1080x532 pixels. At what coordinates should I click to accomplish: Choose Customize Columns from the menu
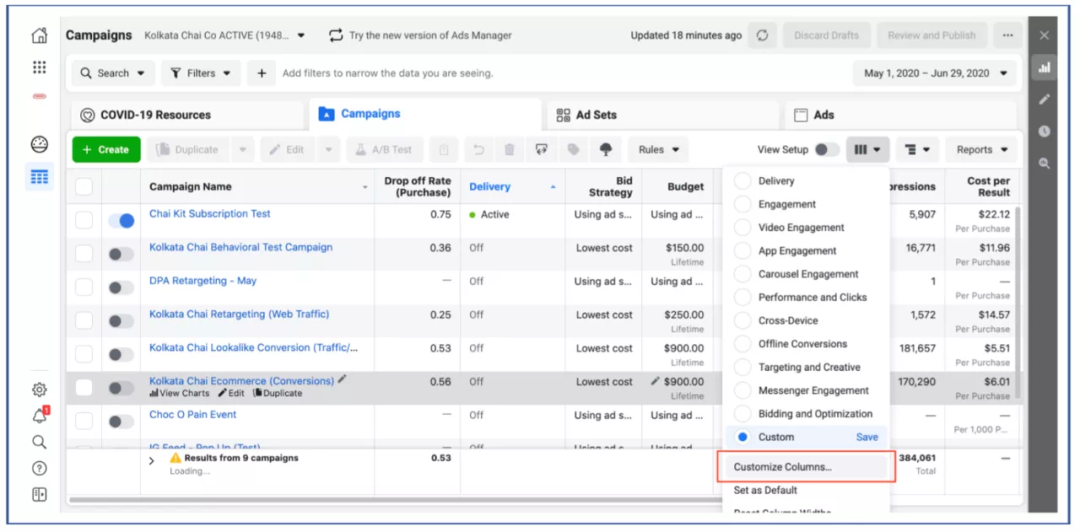tap(782, 467)
